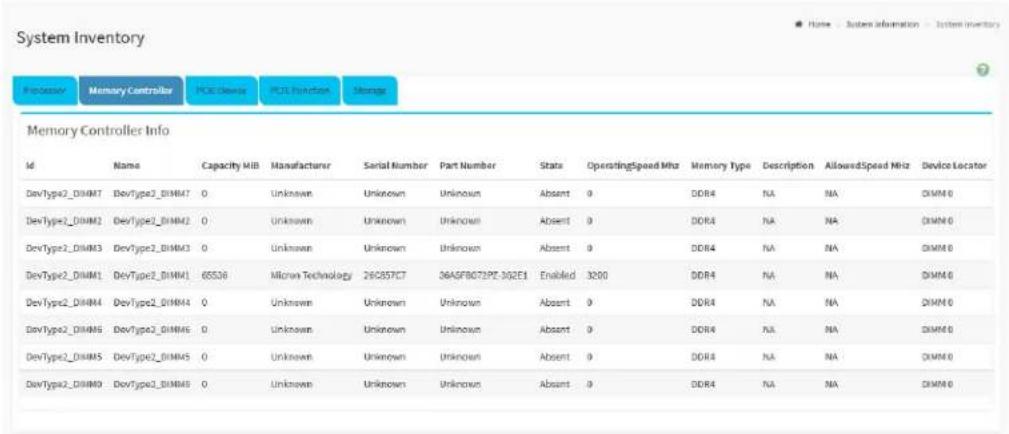Click the Memory Controller Info heading
Image resolution: width=1009 pixels, height=434 pixels.
pyautogui.click(x=98, y=131)
